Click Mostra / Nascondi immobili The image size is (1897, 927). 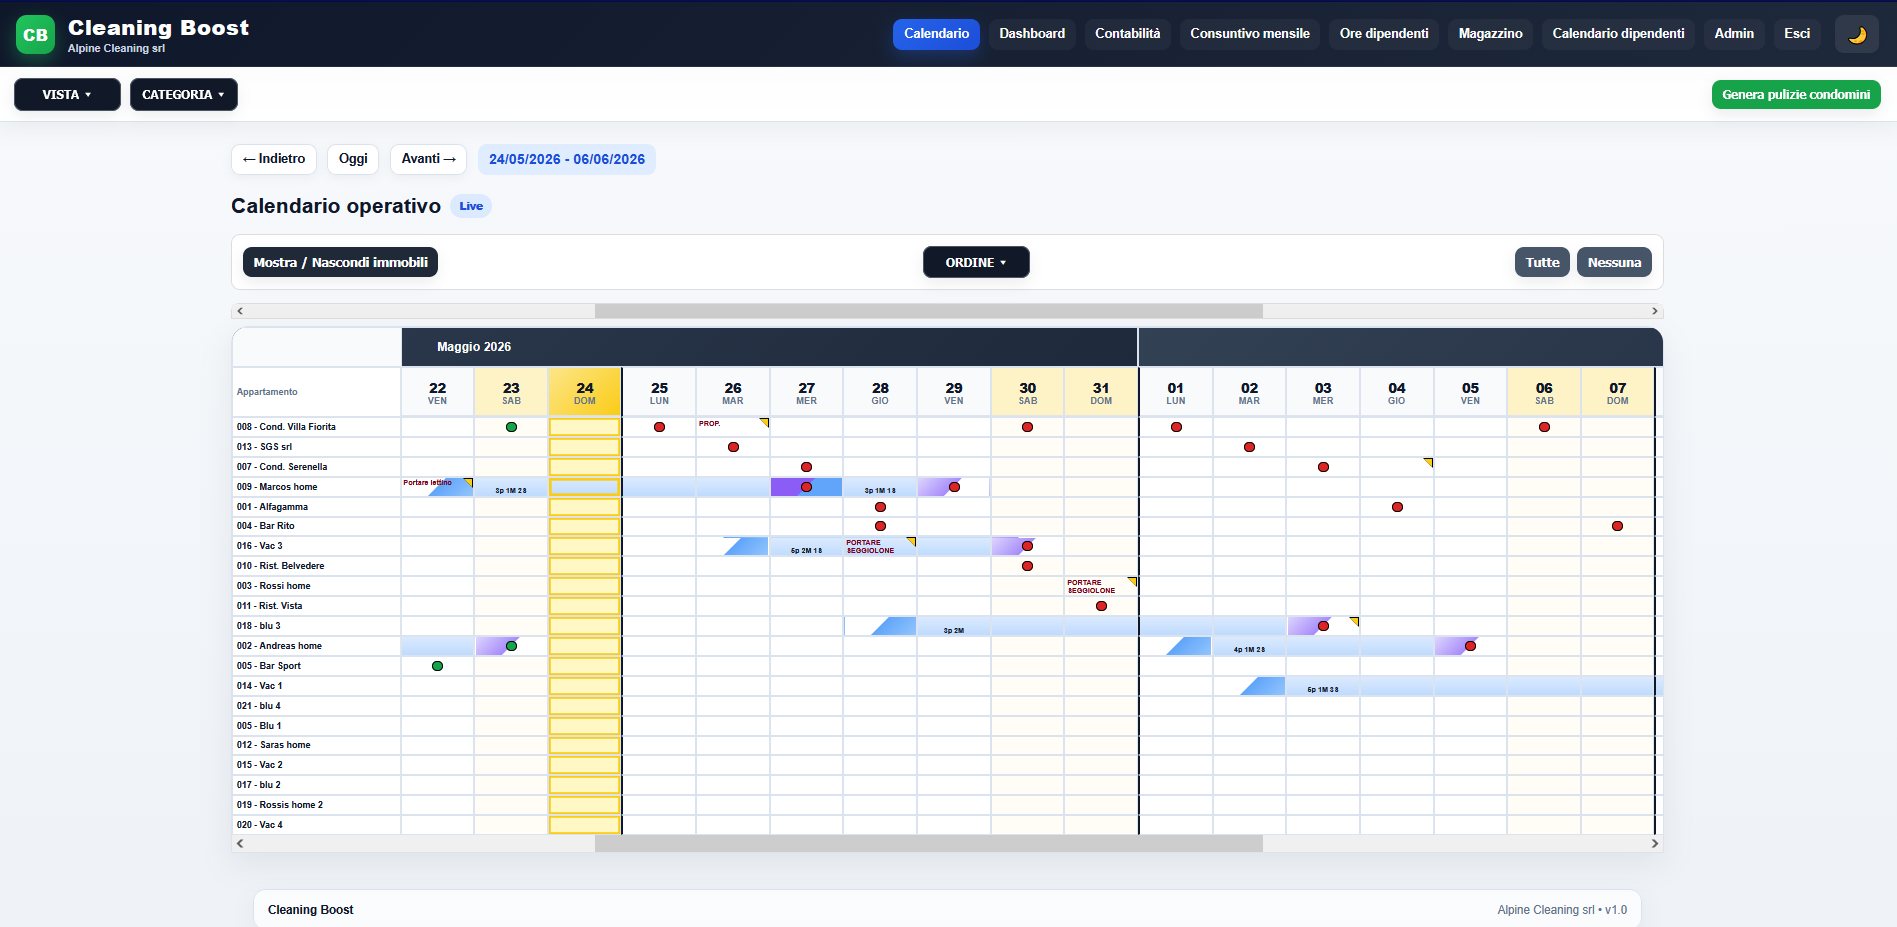340,262
